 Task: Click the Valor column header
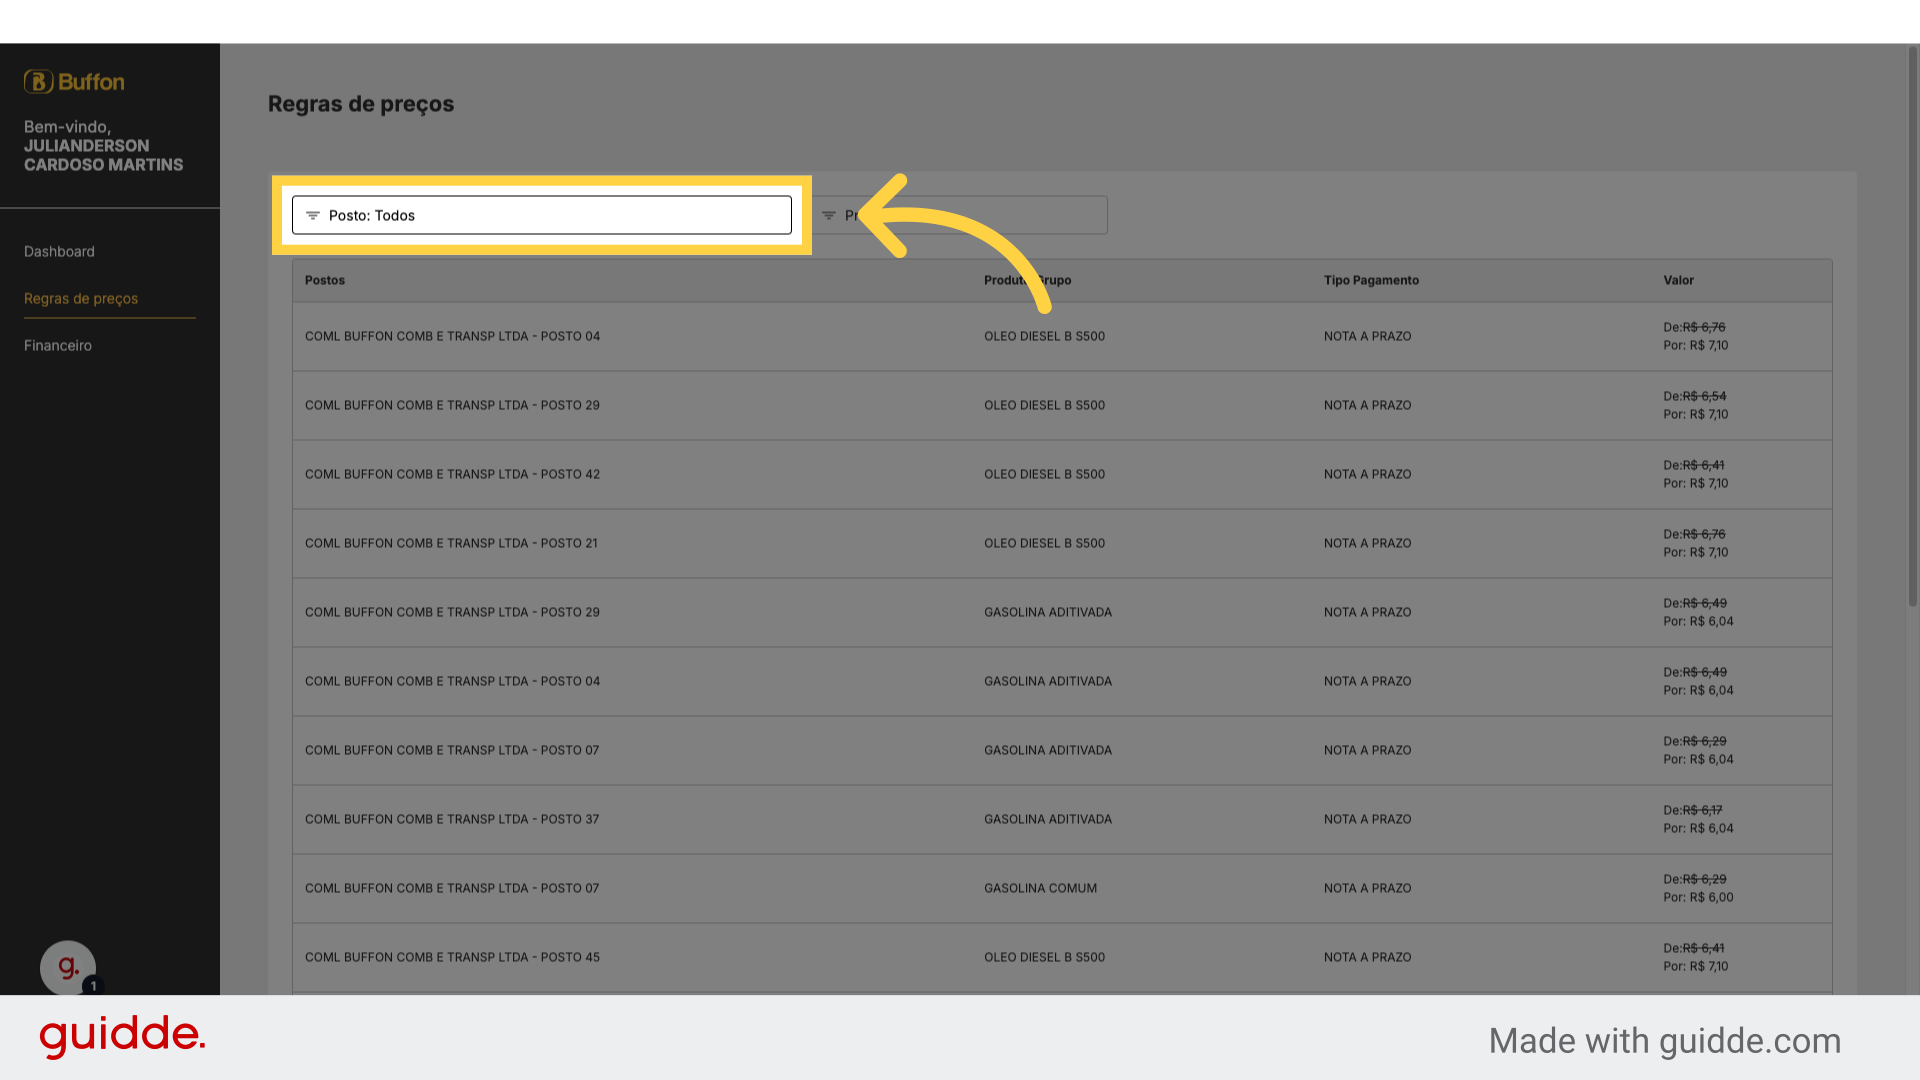pos(1678,281)
